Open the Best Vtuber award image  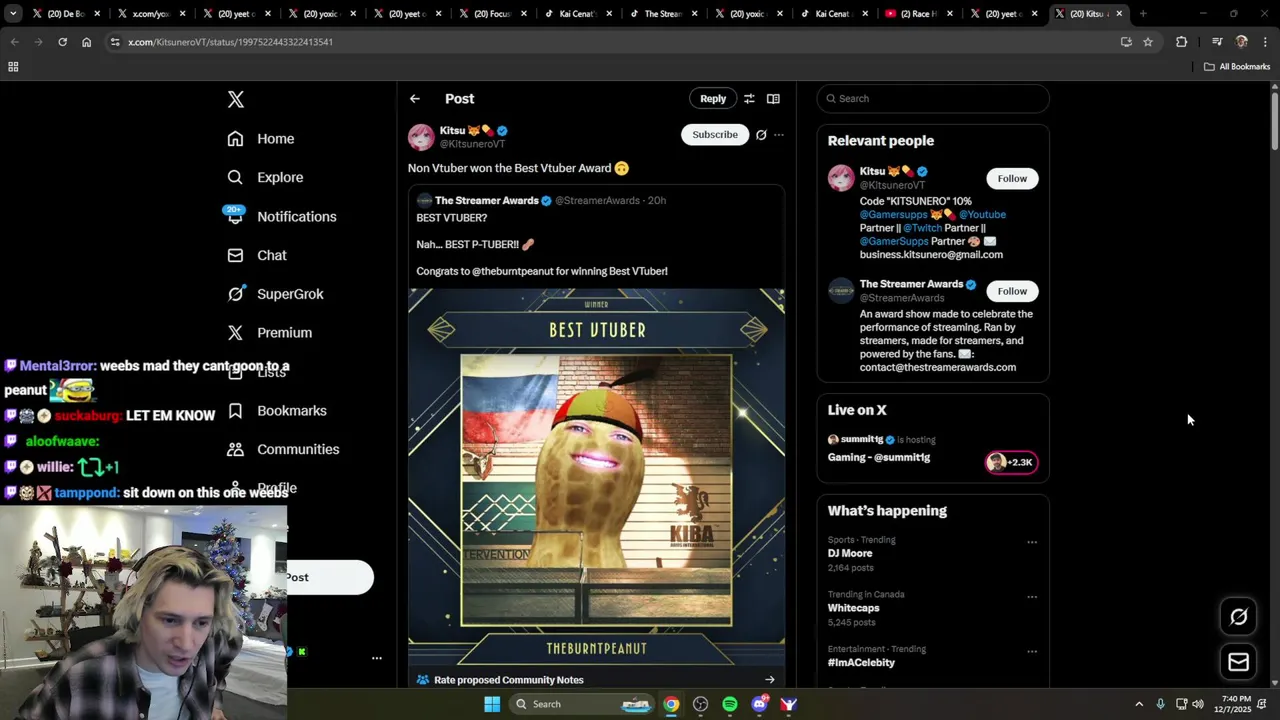coord(596,478)
